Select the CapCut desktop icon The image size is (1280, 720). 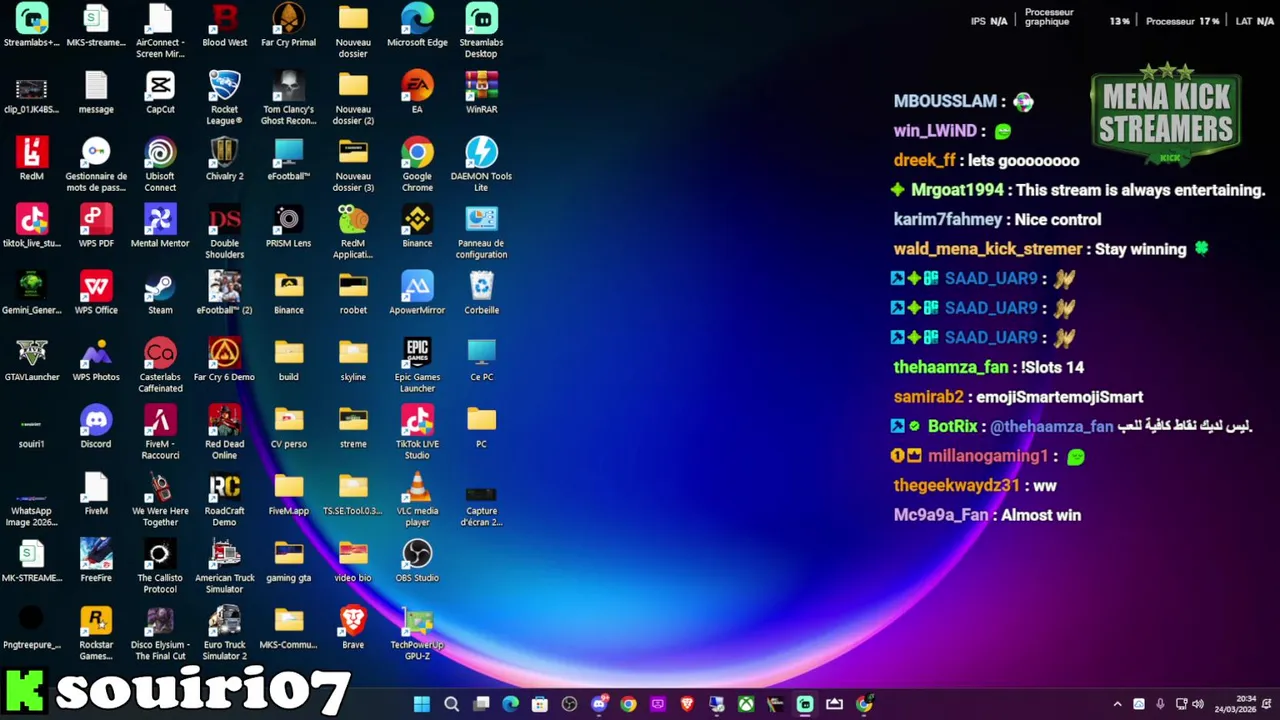(x=160, y=93)
